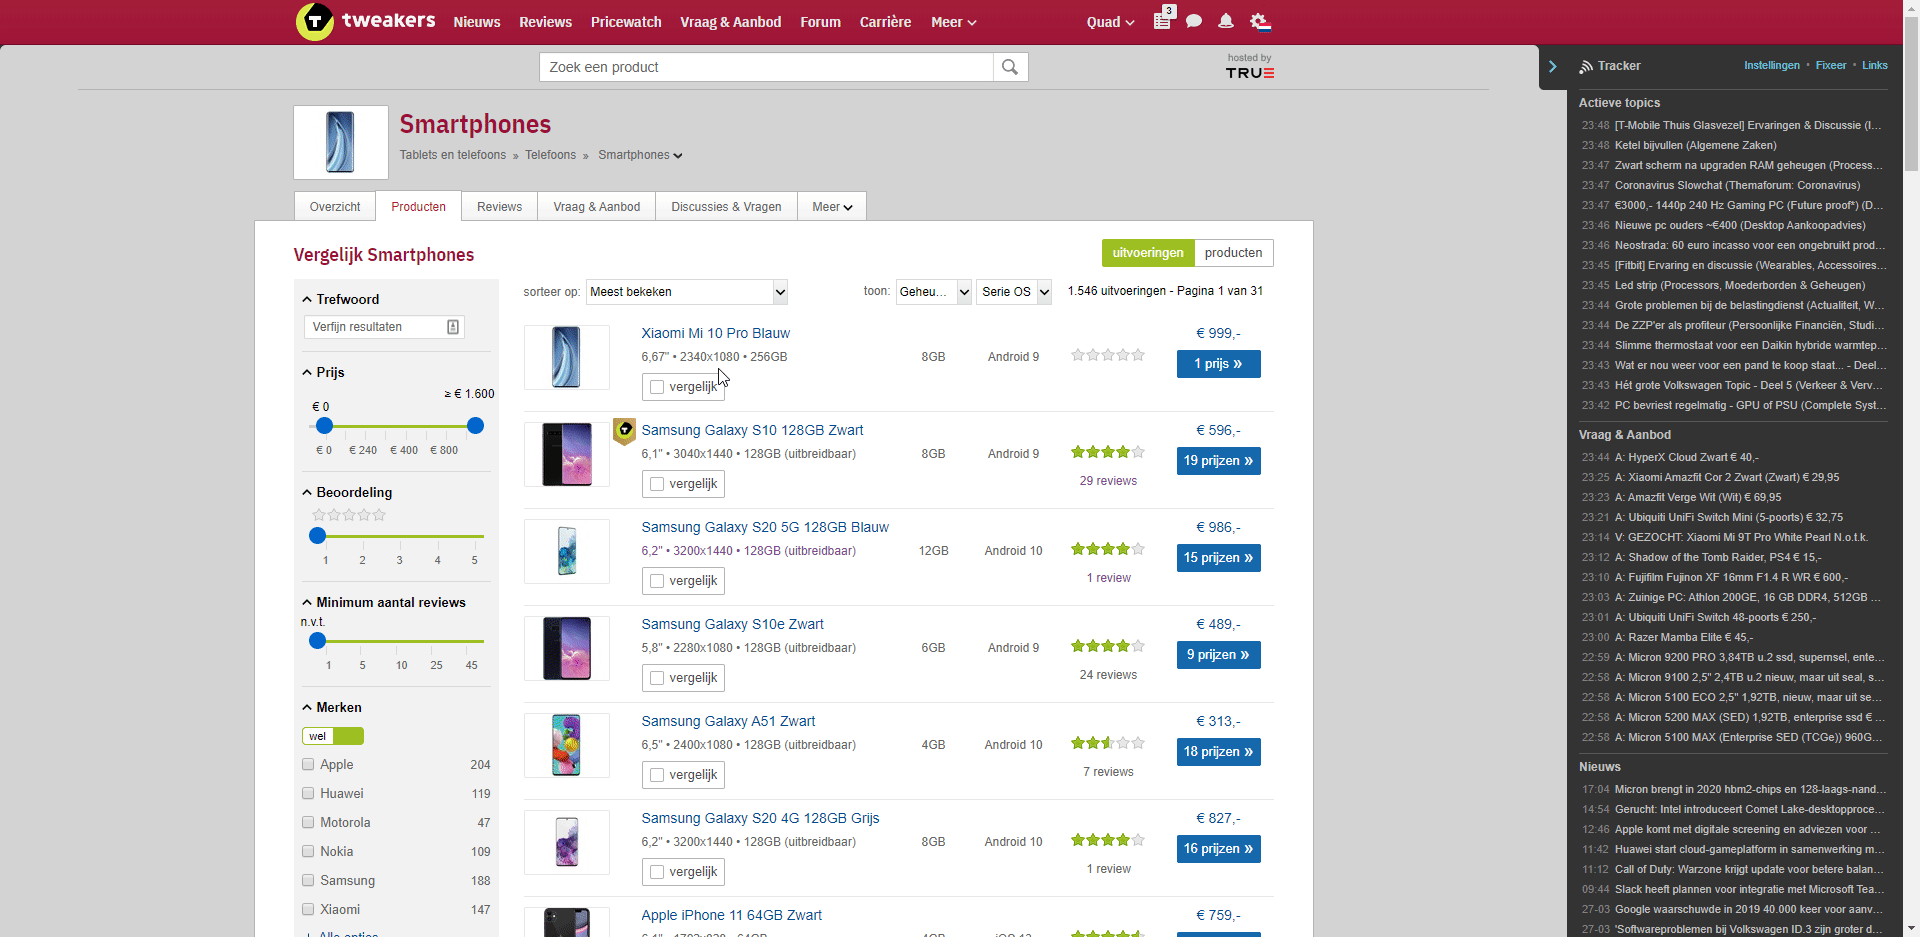Image resolution: width=1920 pixels, height=937 pixels.
Task: Open the messages speech bubble icon
Action: pyautogui.click(x=1194, y=21)
